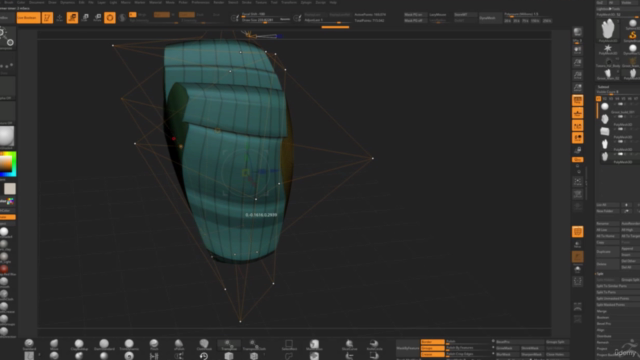Click the Xpose icon

pyautogui.click(x=578, y=282)
